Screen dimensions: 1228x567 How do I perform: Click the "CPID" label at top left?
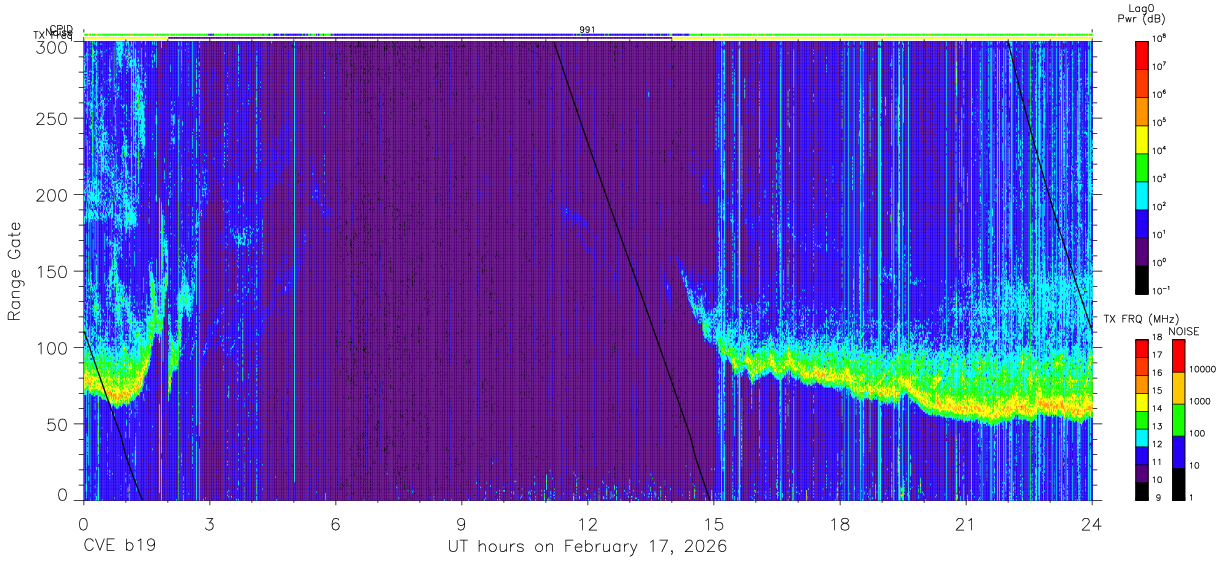(62, 29)
